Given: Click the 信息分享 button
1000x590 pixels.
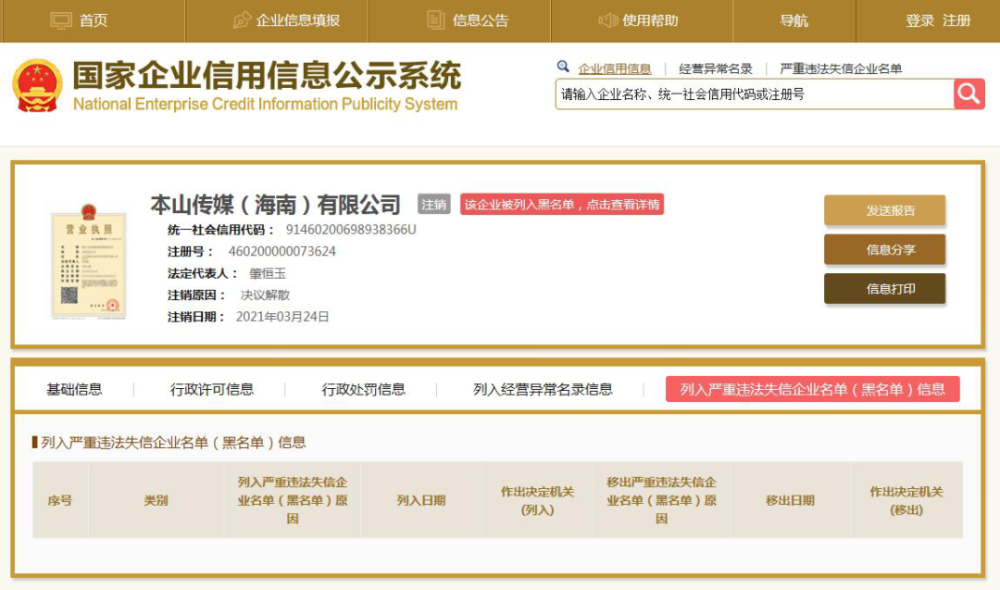Looking at the screenshot, I should (x=885, y=249).
